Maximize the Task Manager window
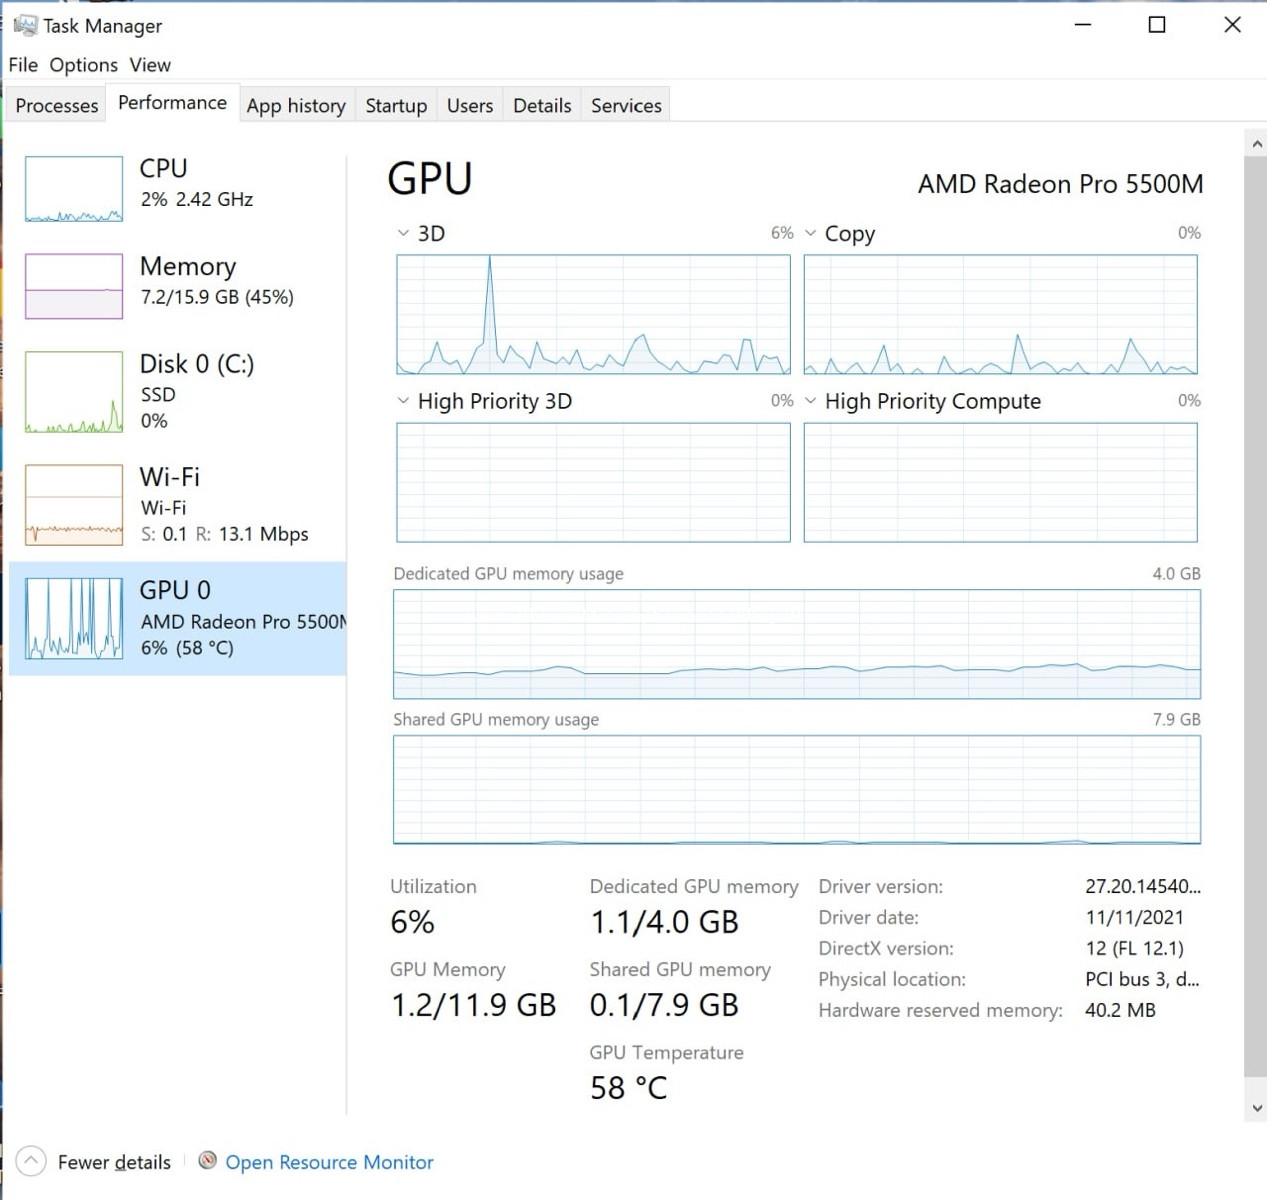This screenshot has width=1267, height=1200. (x=1157, y=25)
